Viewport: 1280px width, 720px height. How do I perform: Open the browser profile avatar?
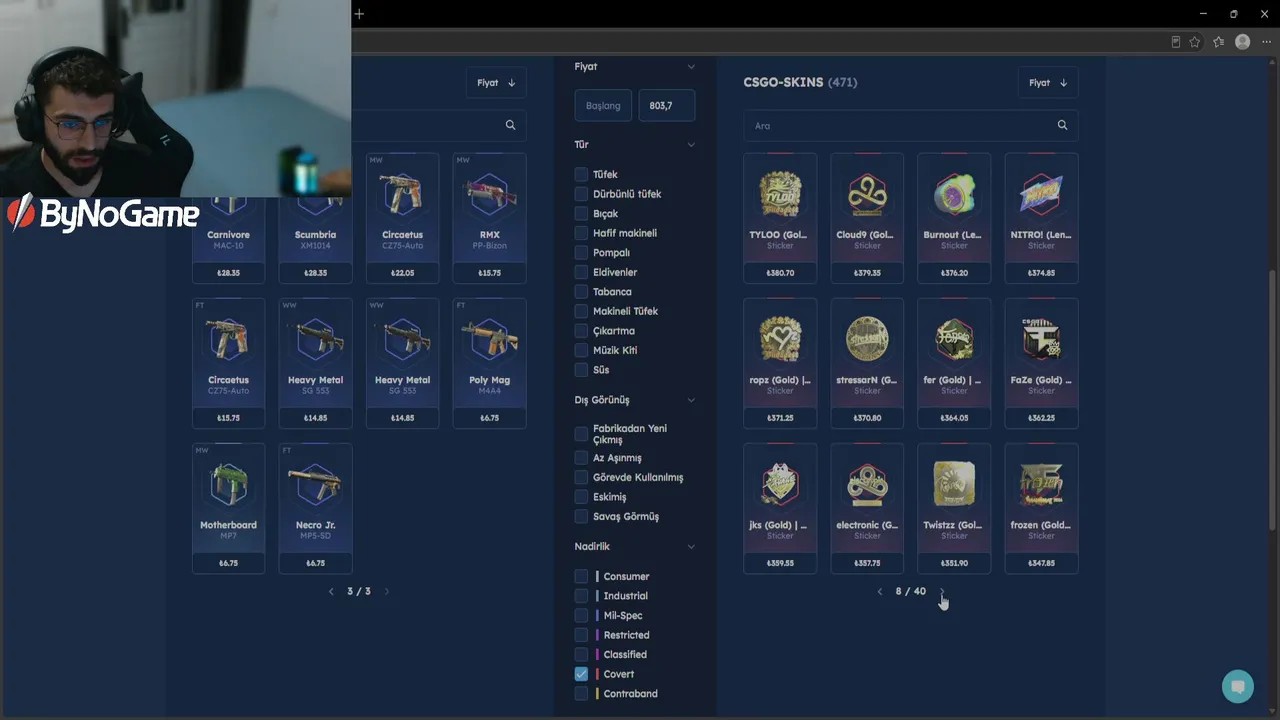coord(1243,42)
